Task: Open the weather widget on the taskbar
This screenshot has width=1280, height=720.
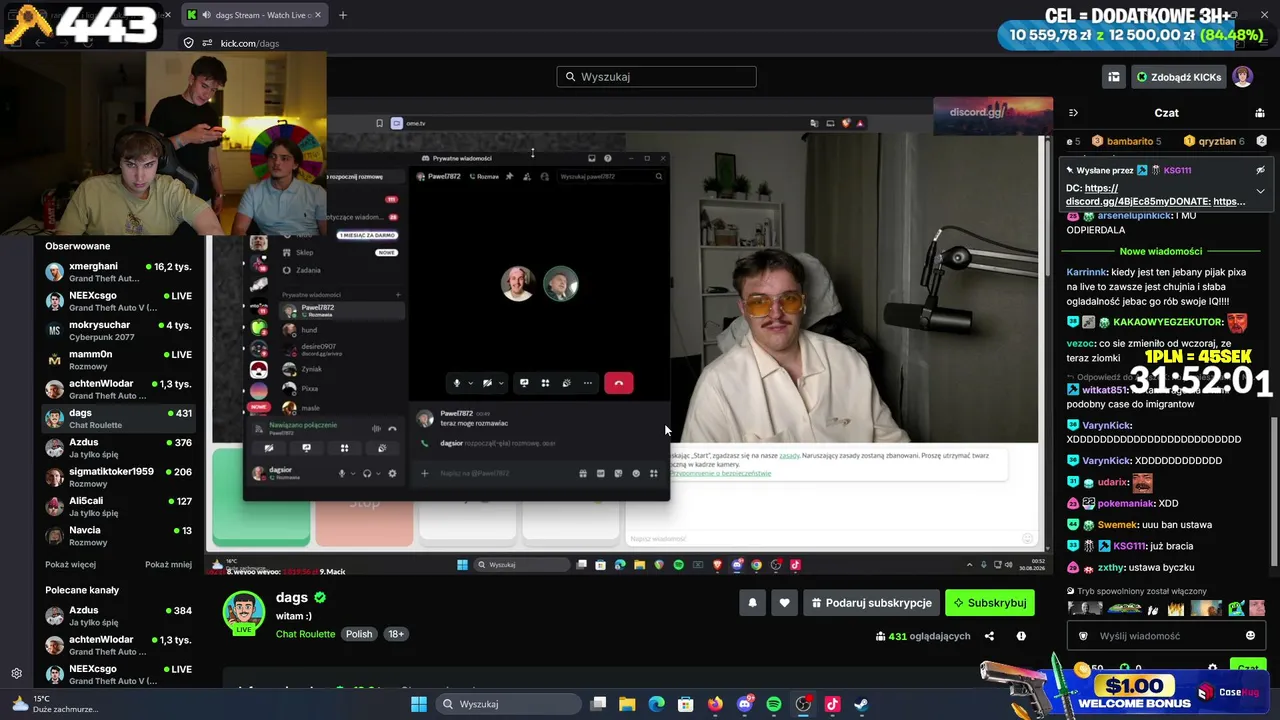Action: 55,704
